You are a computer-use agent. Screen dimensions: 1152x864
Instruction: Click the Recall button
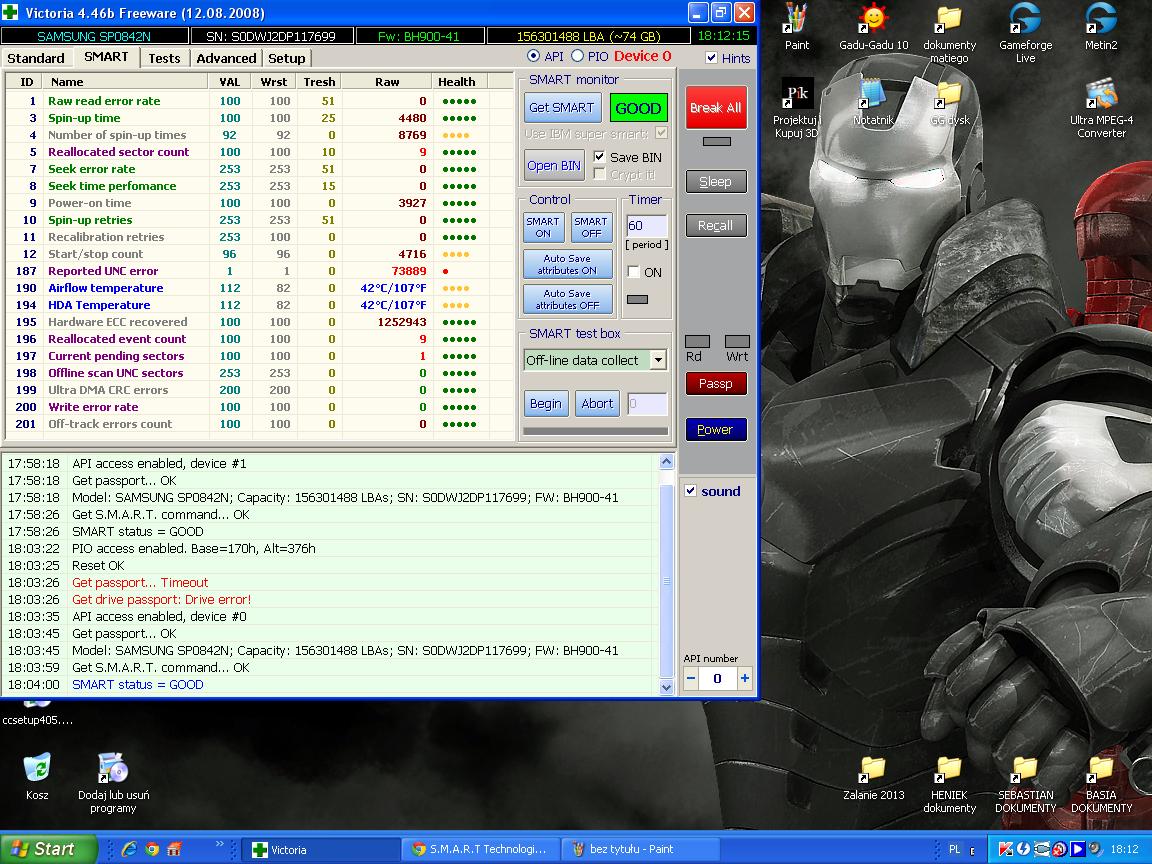pos(716,226)
